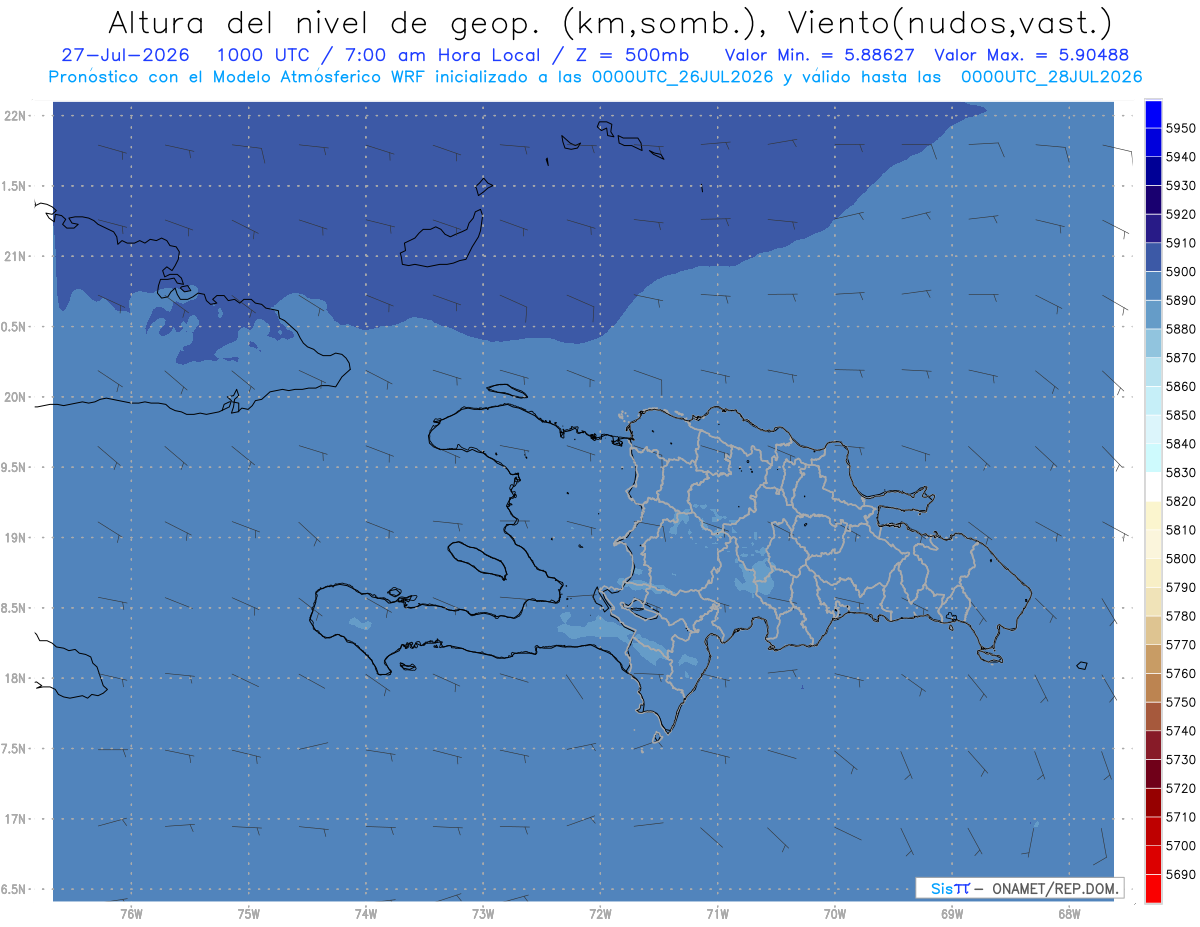1200x927 pixels.
Task: Click the '5690' colorbar value
Action: [1180, 875]
